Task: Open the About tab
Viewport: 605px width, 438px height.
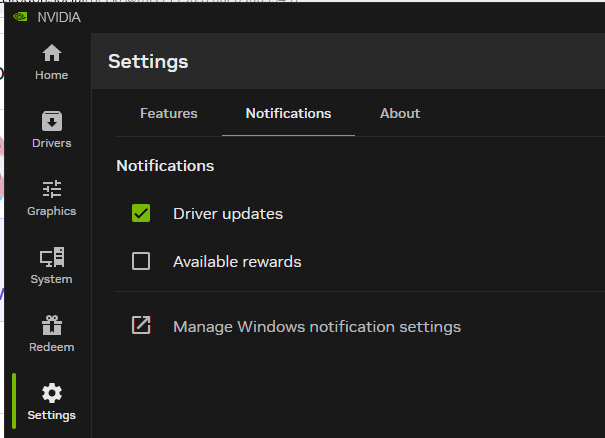Action: (x=400, y=113)
